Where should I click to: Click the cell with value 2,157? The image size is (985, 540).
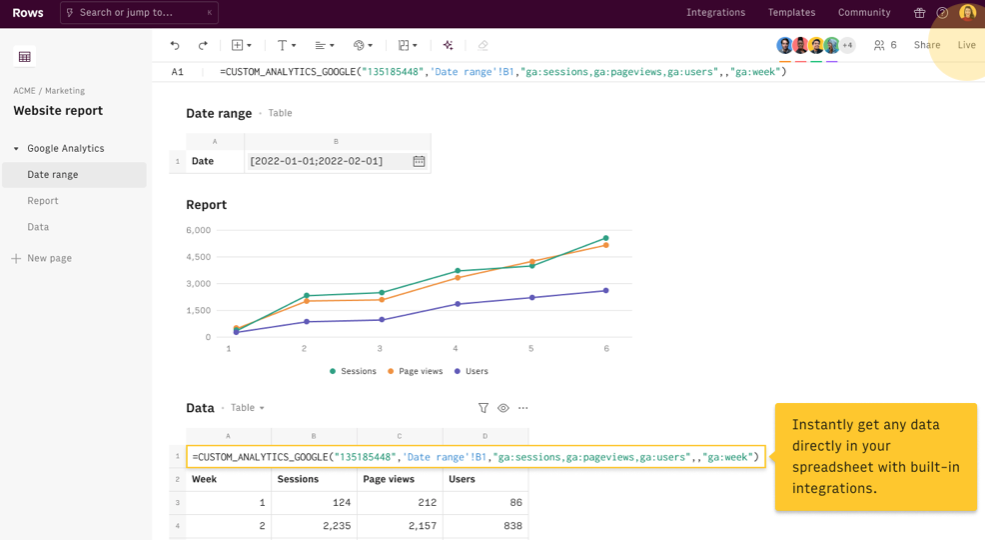tap(400, 526)
